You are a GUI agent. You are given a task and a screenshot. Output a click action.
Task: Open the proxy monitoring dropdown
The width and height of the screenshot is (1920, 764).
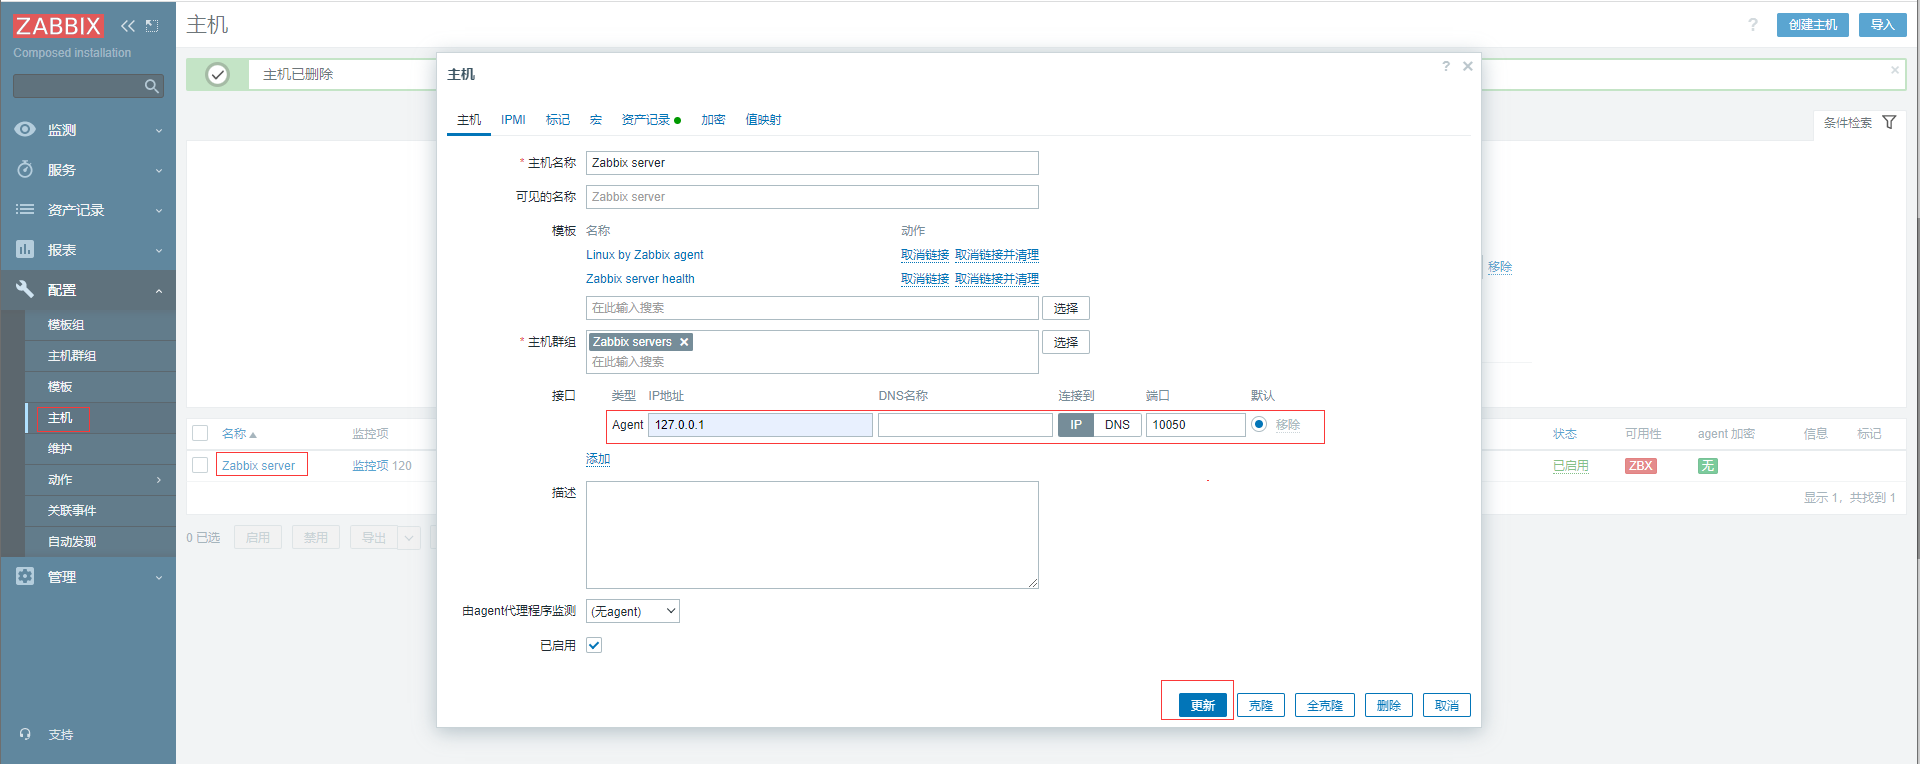coord(633,611)
